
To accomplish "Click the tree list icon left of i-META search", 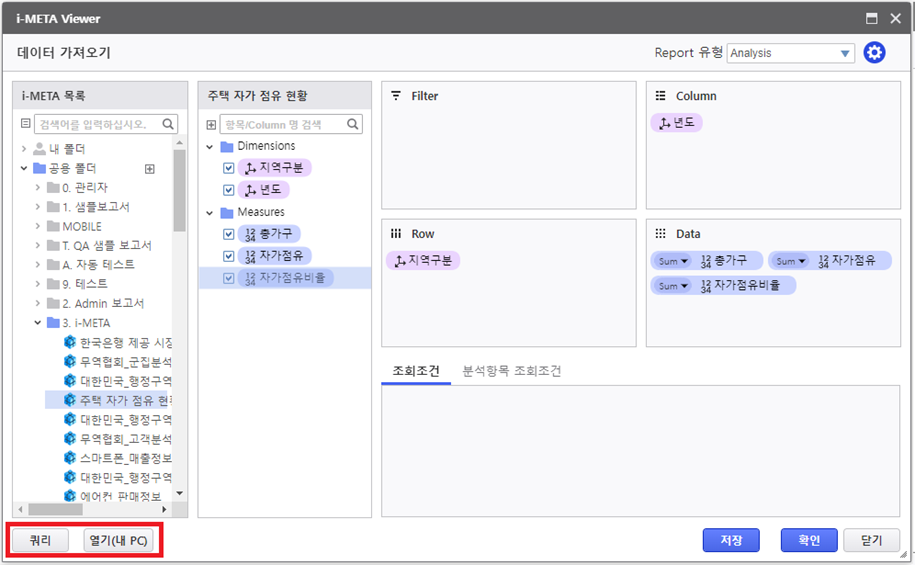I will click(26, 125).
